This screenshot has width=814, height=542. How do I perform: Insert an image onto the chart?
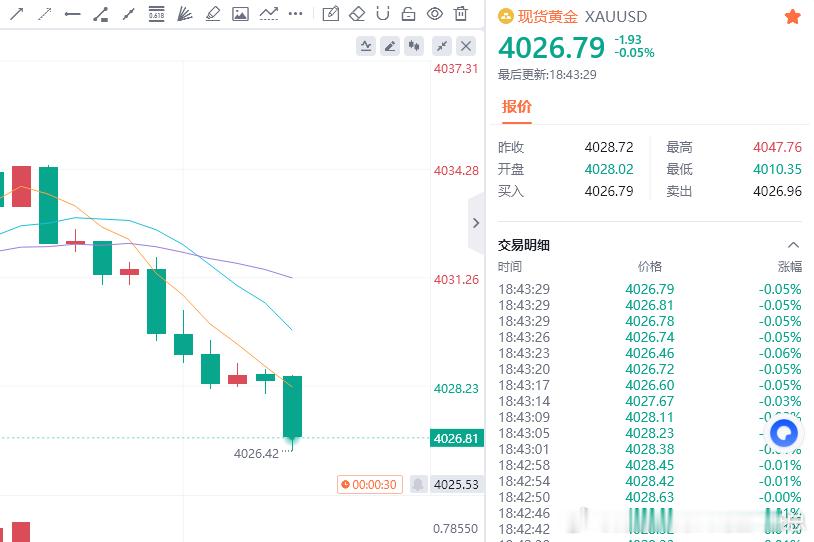coord(240,14)
